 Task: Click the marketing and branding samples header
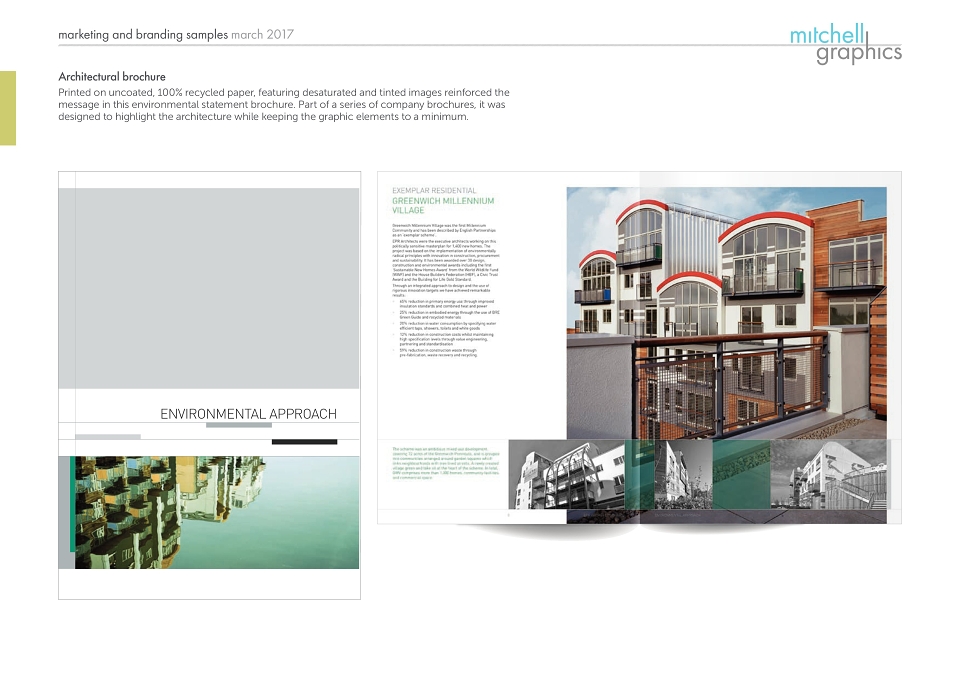coord(143,34)
